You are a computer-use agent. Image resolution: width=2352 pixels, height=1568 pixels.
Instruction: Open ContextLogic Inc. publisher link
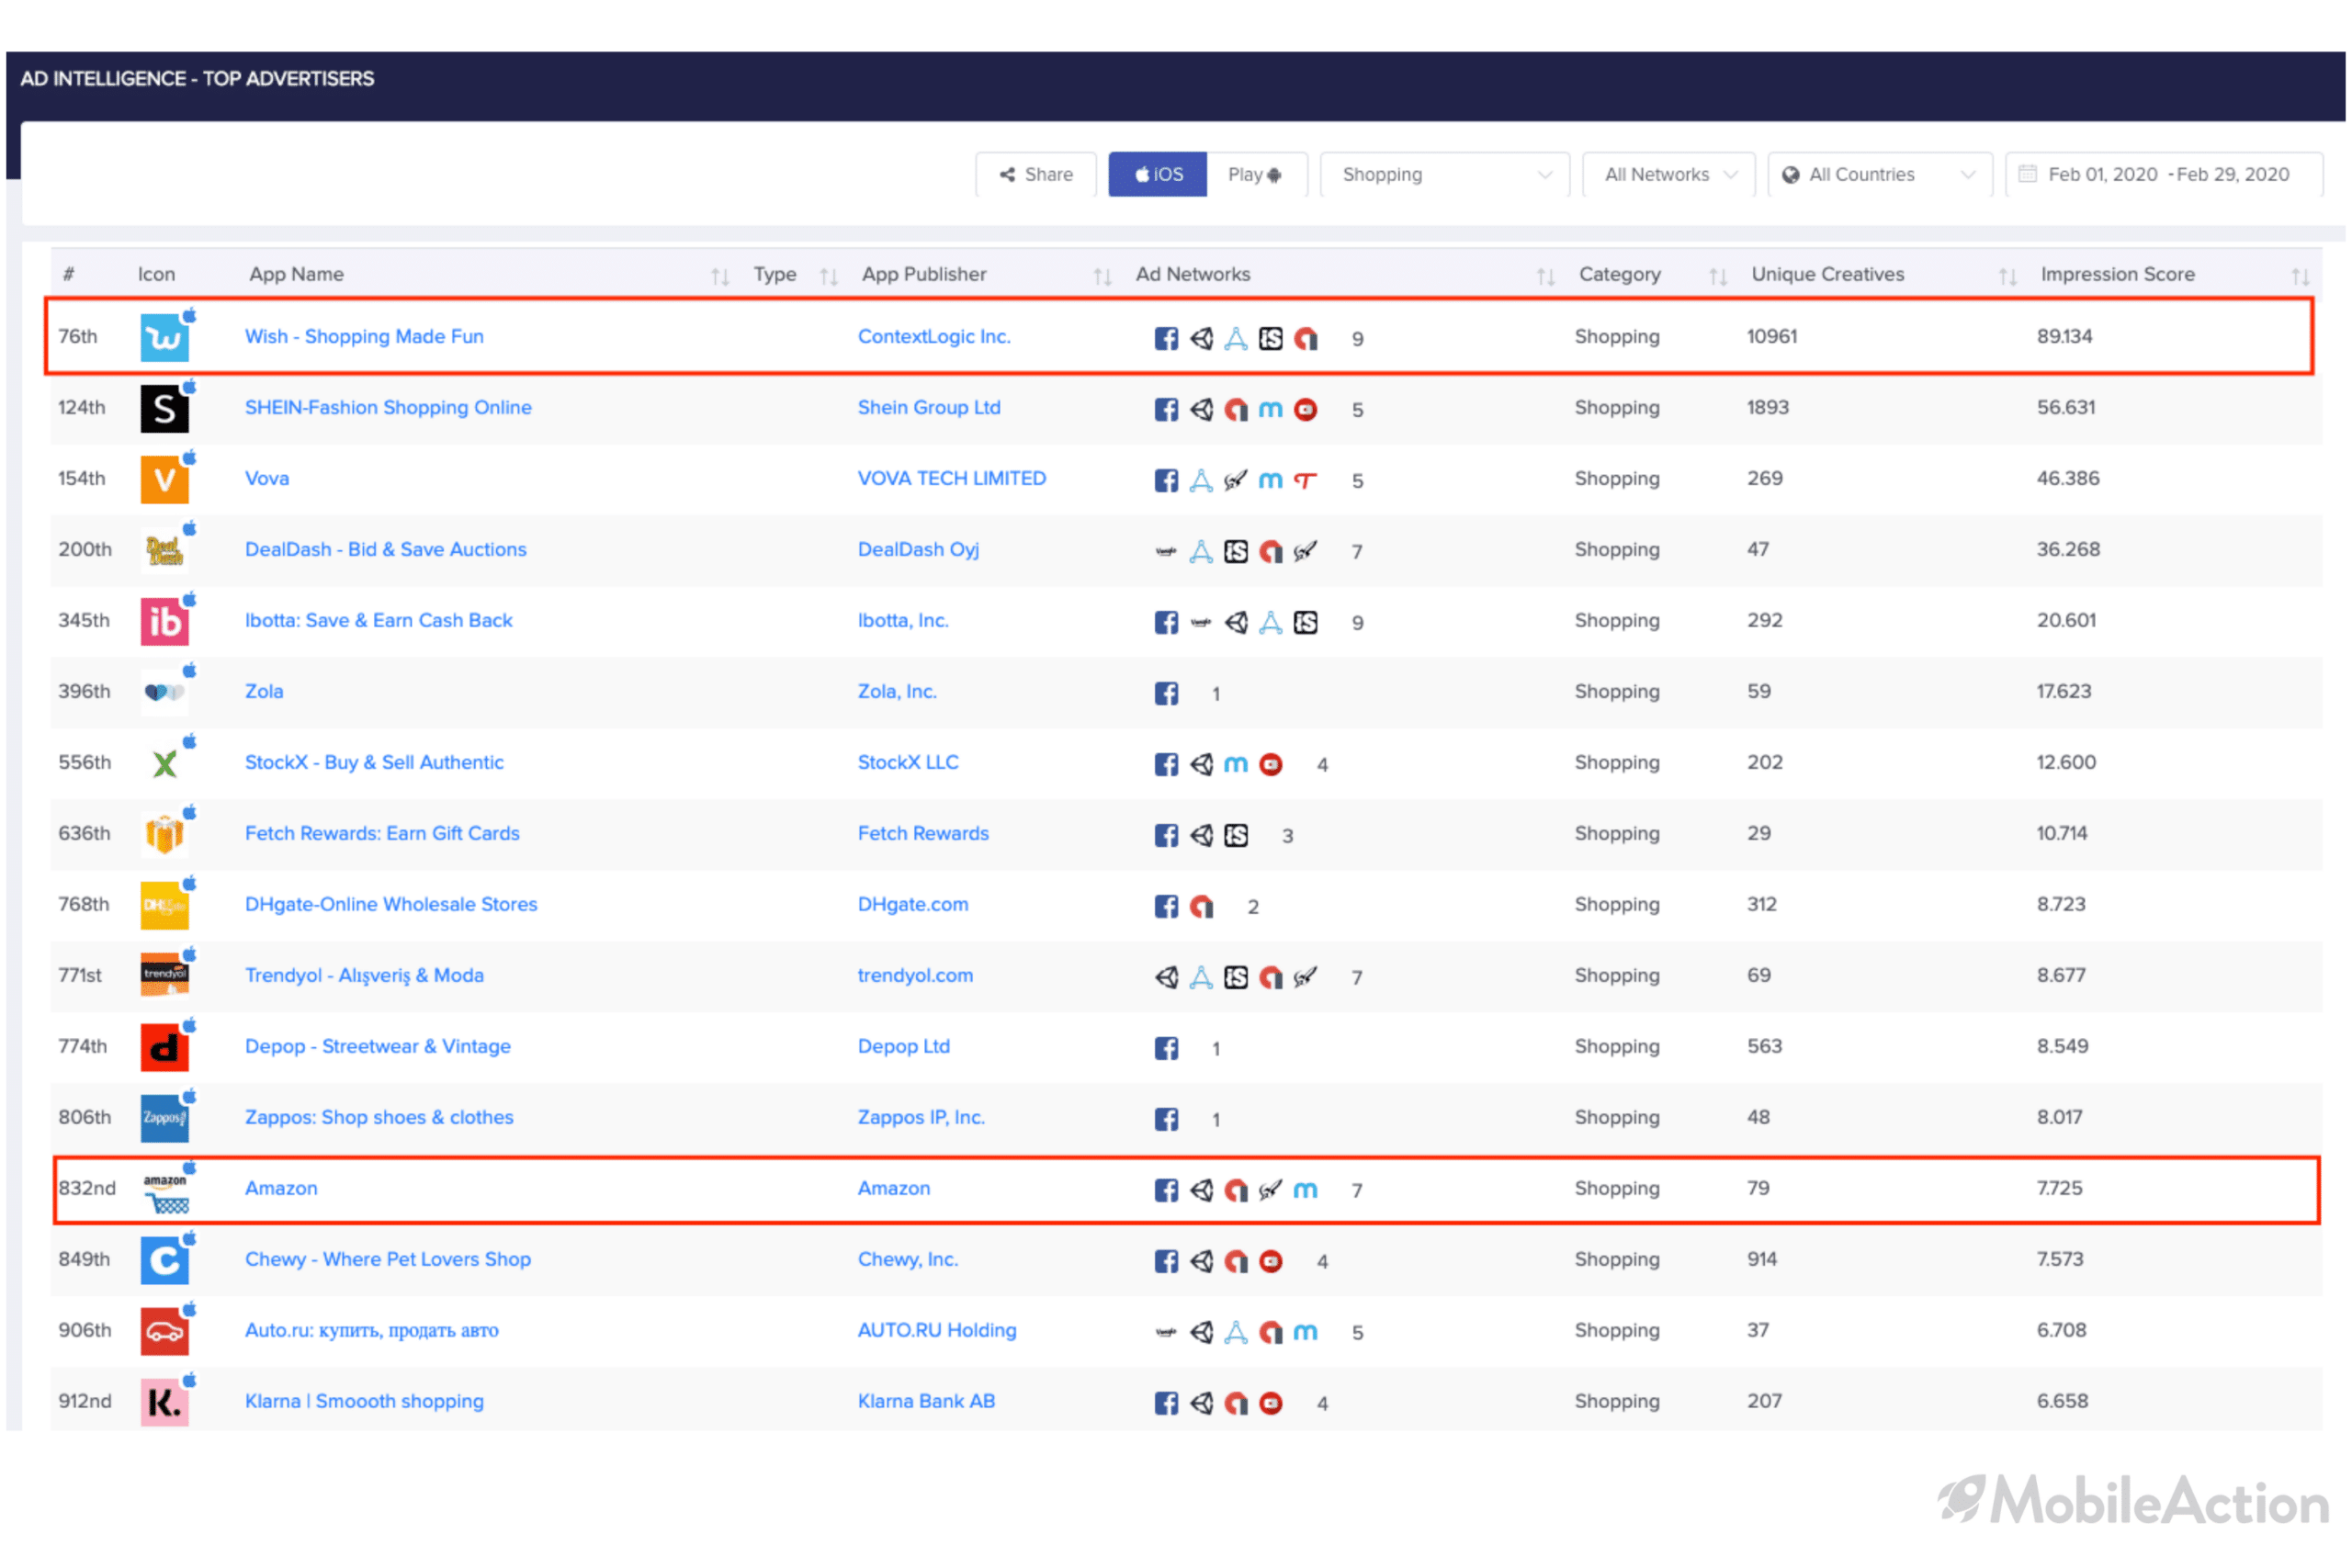[x=934, y=337]
